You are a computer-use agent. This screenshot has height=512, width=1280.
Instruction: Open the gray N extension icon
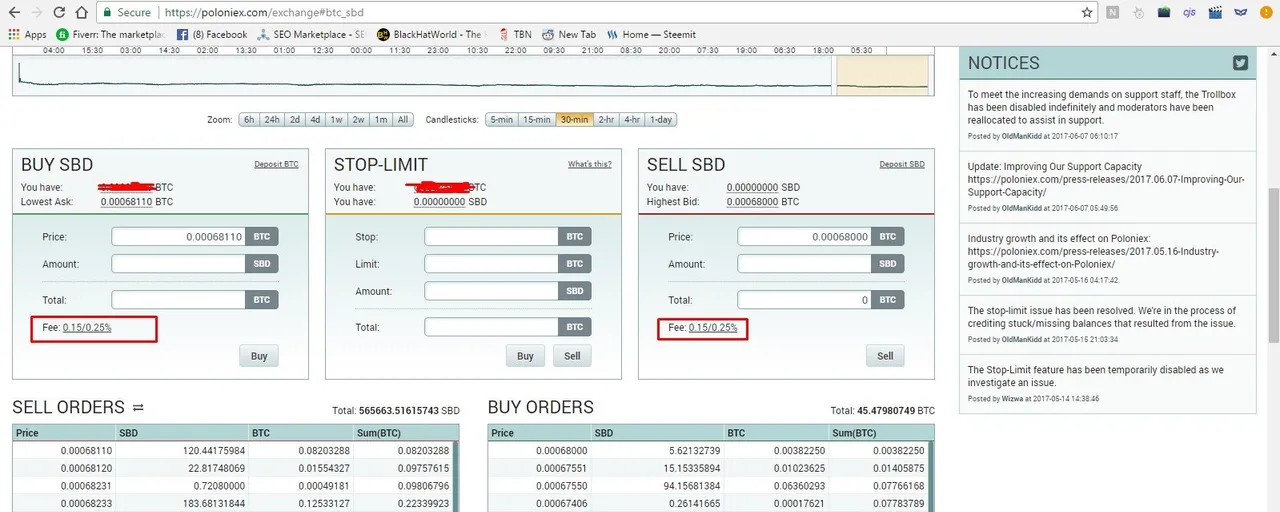coord(1114,13)
